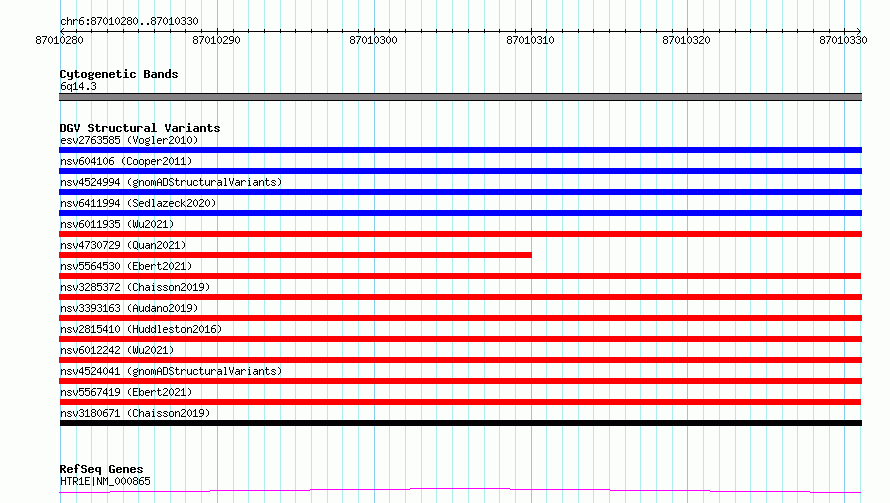This screenshot has width=890, height=503.
Task: Click the chr6:87010280..87010330 region label
Action: click(x=129, y=21)
